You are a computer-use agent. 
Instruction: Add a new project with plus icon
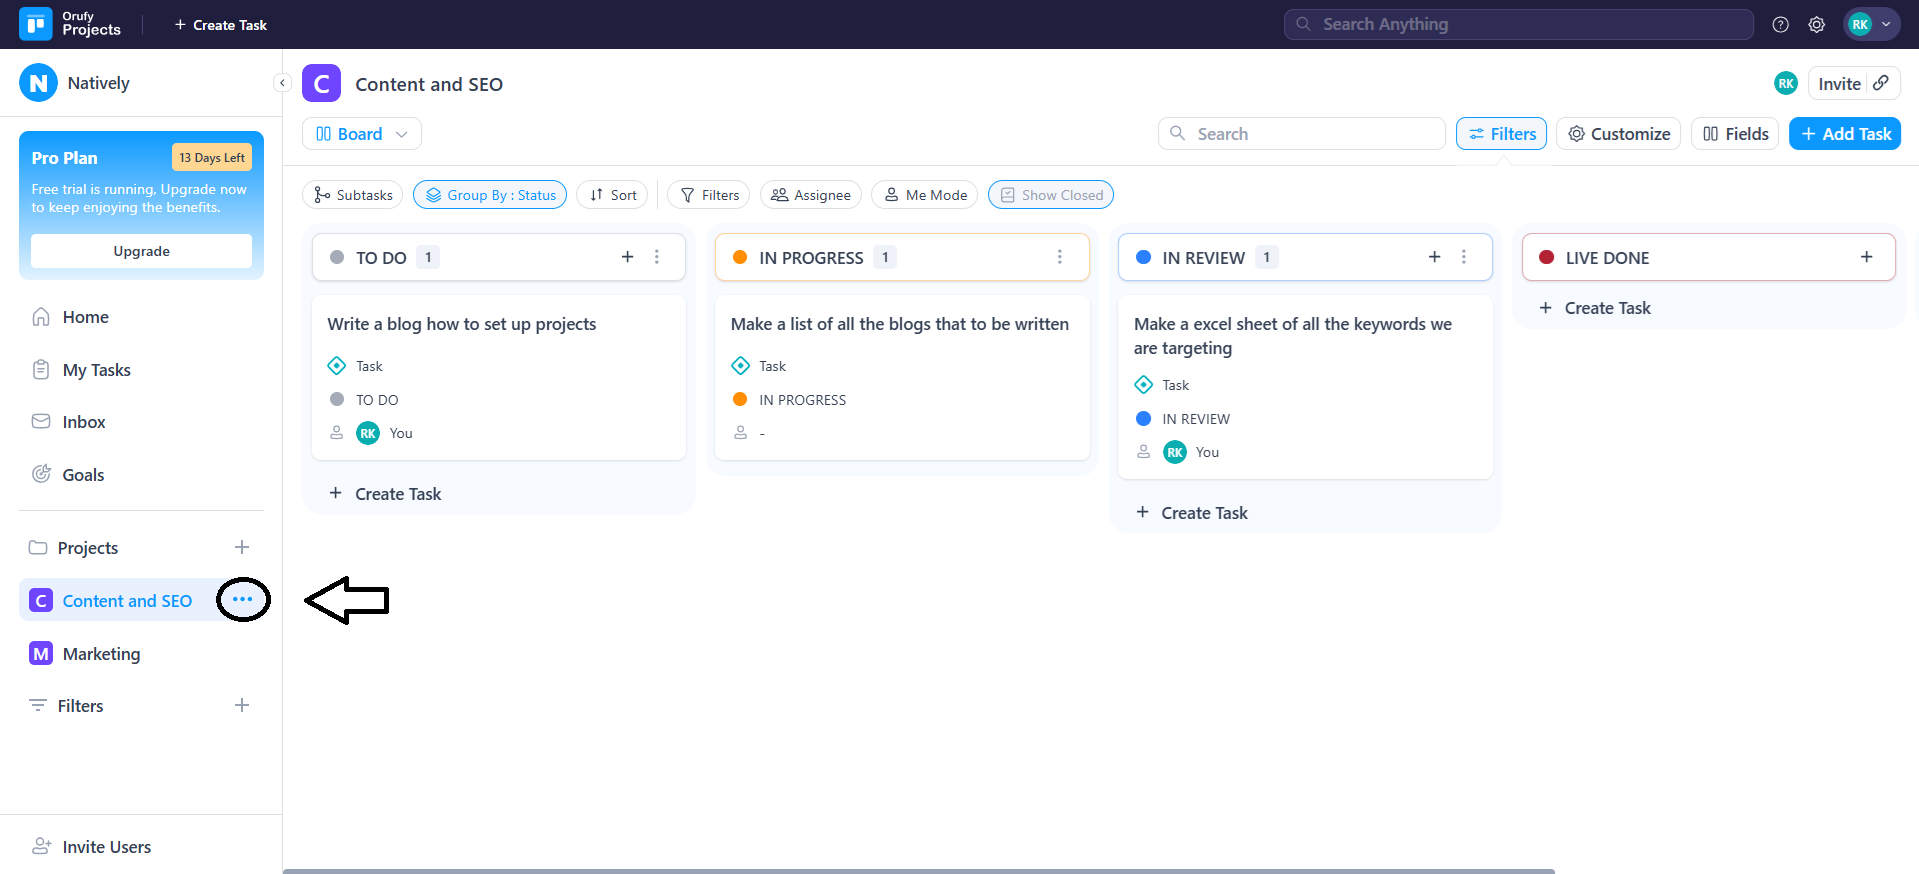(x=242, y=547)
